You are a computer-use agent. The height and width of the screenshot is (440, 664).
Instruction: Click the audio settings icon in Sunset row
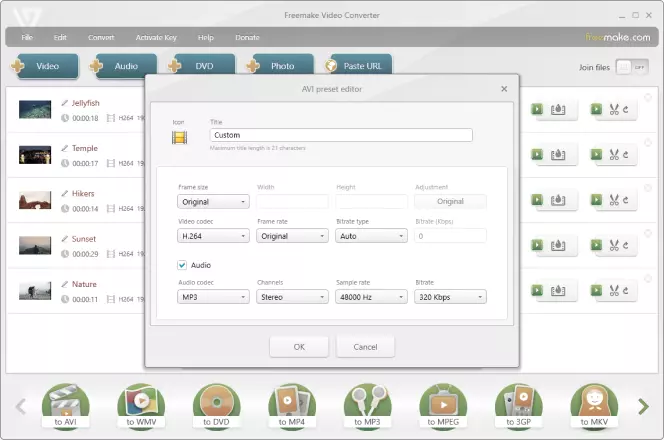[558, 246]
